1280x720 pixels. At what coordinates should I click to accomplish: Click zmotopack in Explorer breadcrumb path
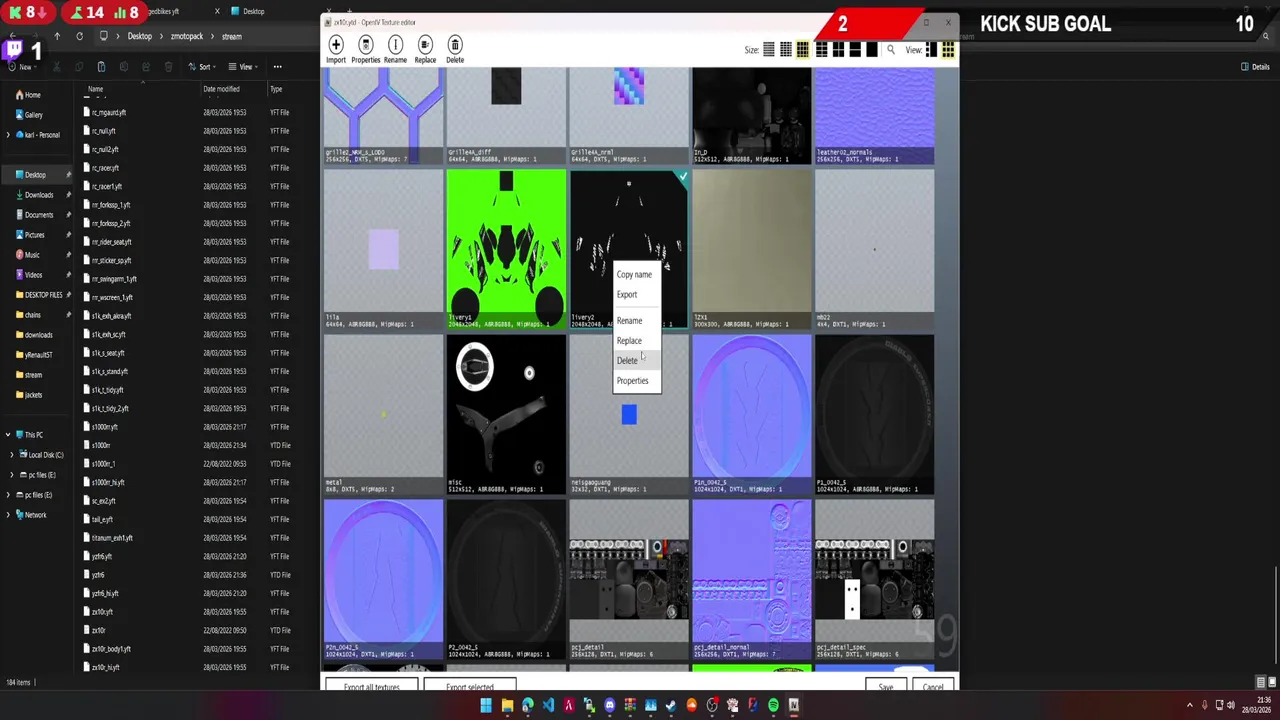pos(187,36)
